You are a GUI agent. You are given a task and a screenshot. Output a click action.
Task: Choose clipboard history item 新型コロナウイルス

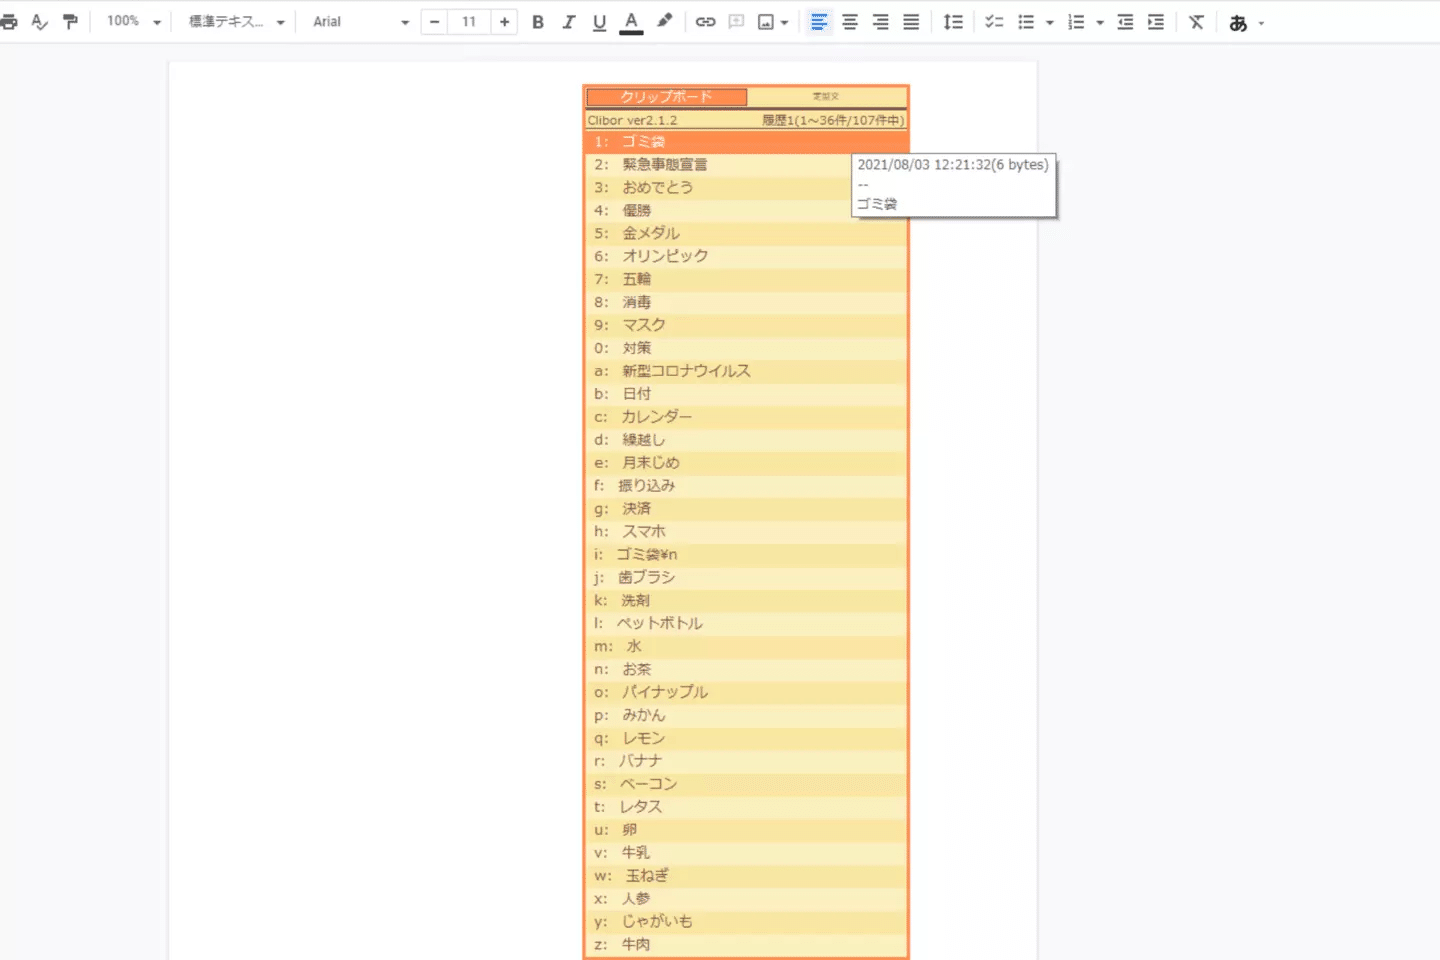click(x=686, y=371)
